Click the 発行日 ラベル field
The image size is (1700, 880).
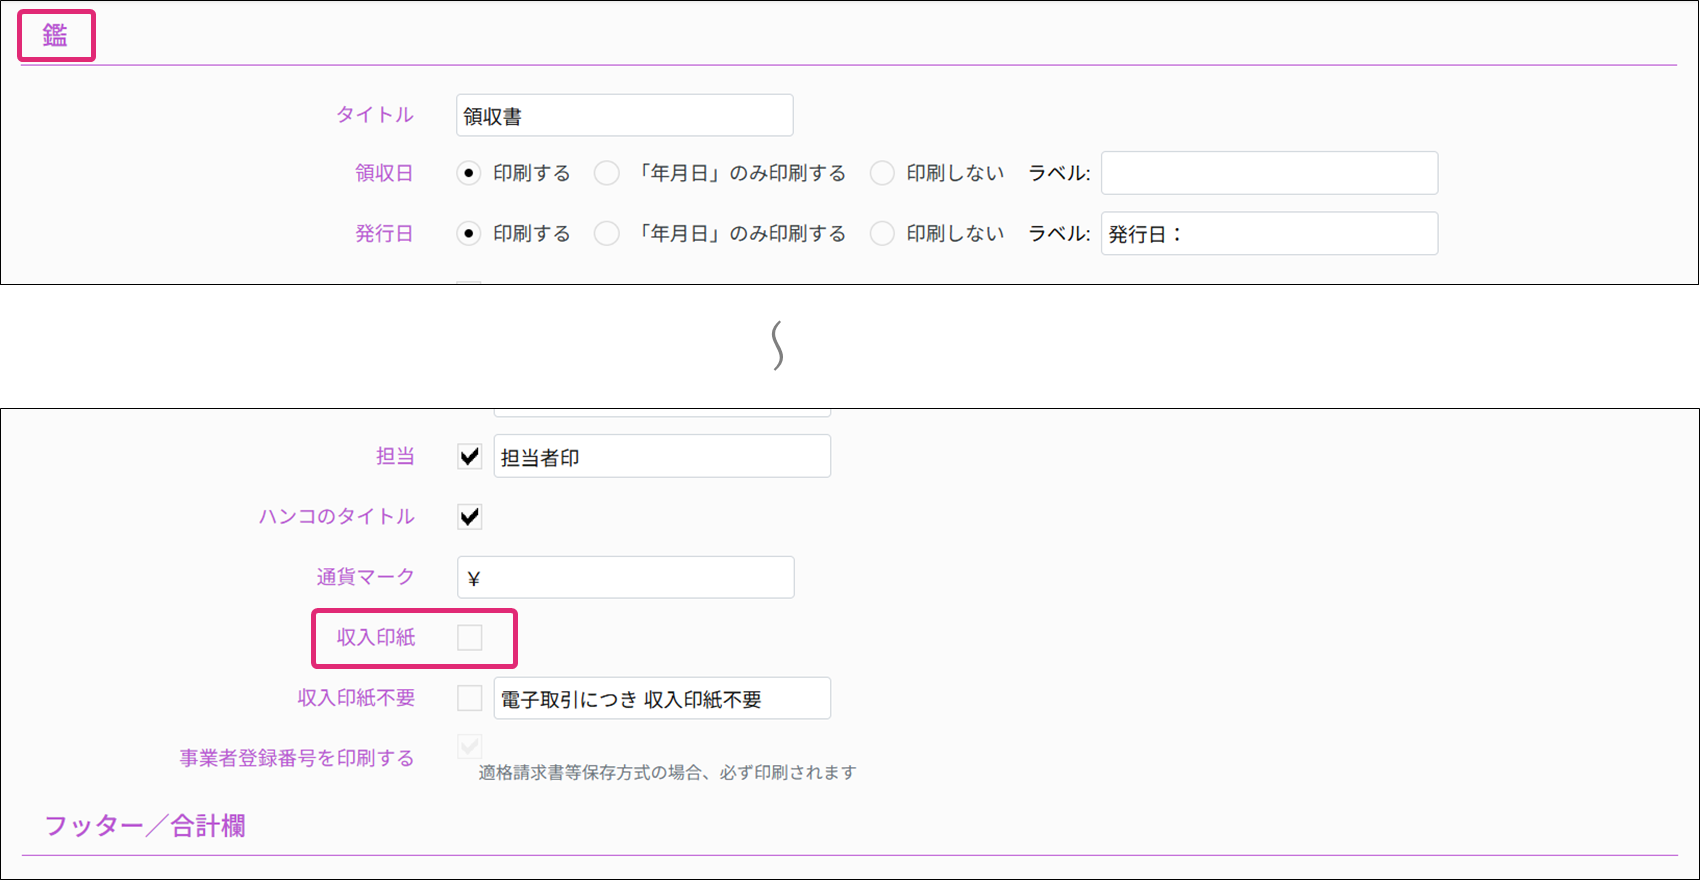(1269, 233)
